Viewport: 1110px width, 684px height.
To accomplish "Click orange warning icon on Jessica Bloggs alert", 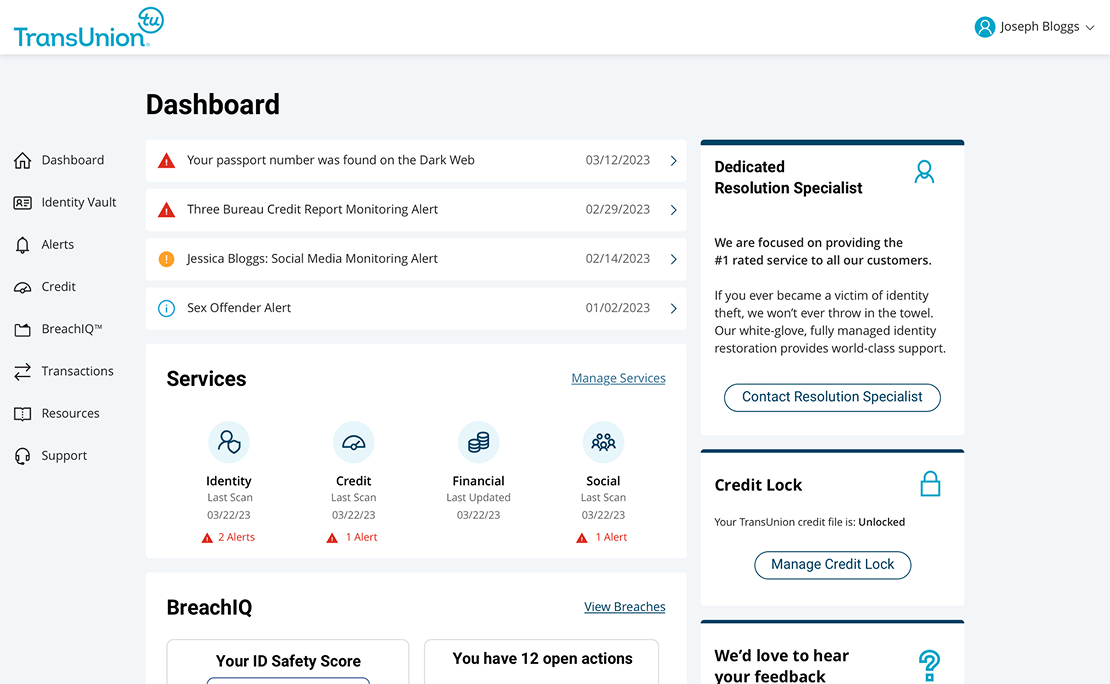I will [166, 259].
